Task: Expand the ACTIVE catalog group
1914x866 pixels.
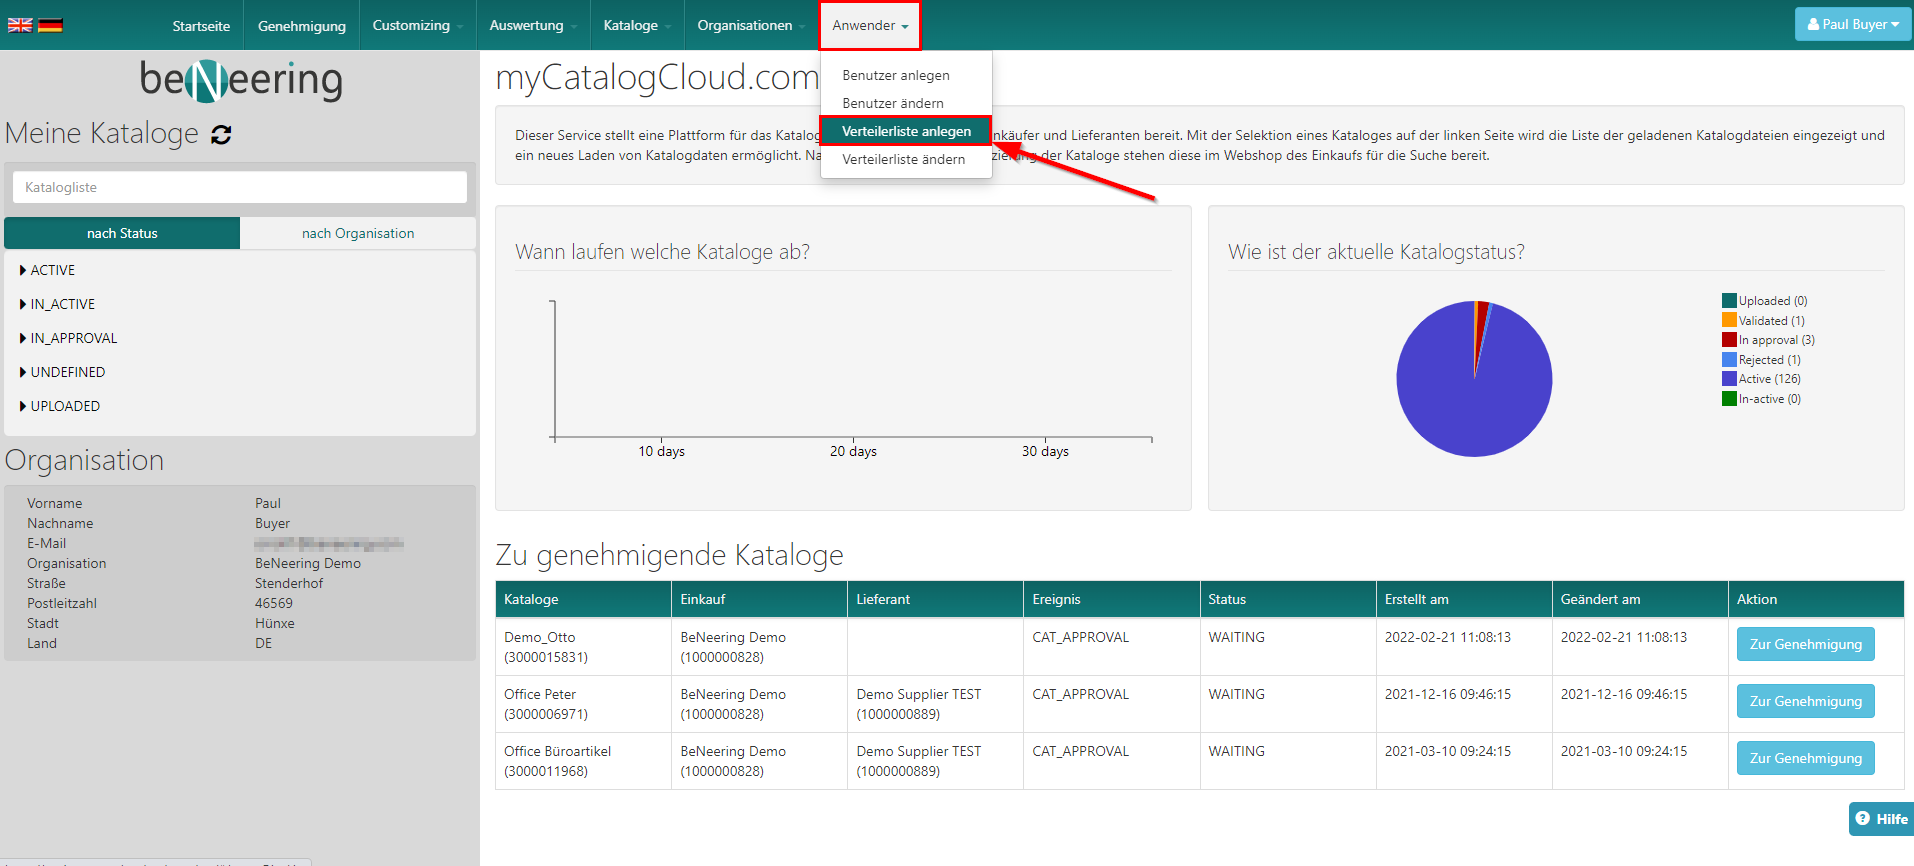Action: (48, 270)
